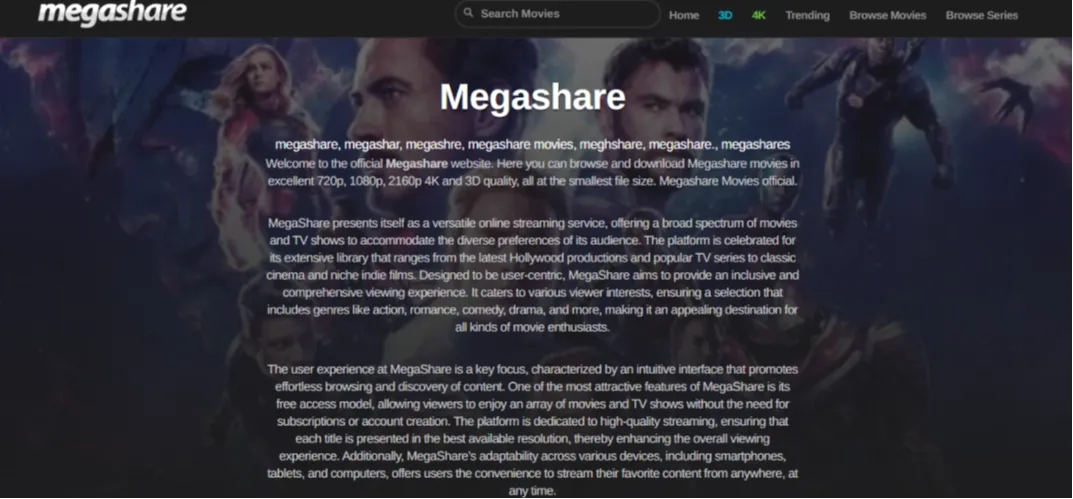Focus the Search Movies field
Image resolution: width=1073 pixels, height=499 pixels.
pos(557,14)
